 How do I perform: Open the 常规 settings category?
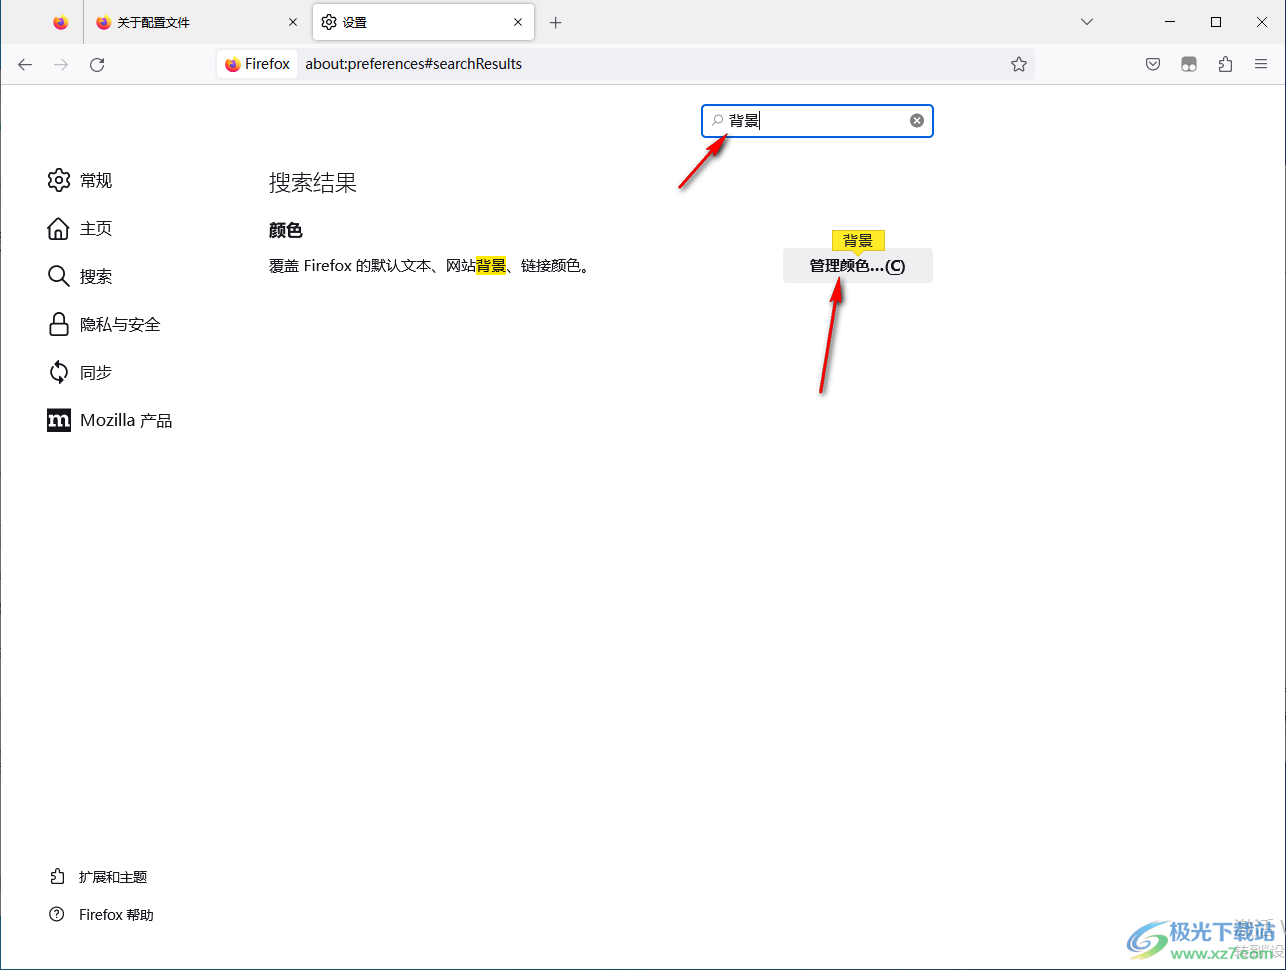click(80, 180)
